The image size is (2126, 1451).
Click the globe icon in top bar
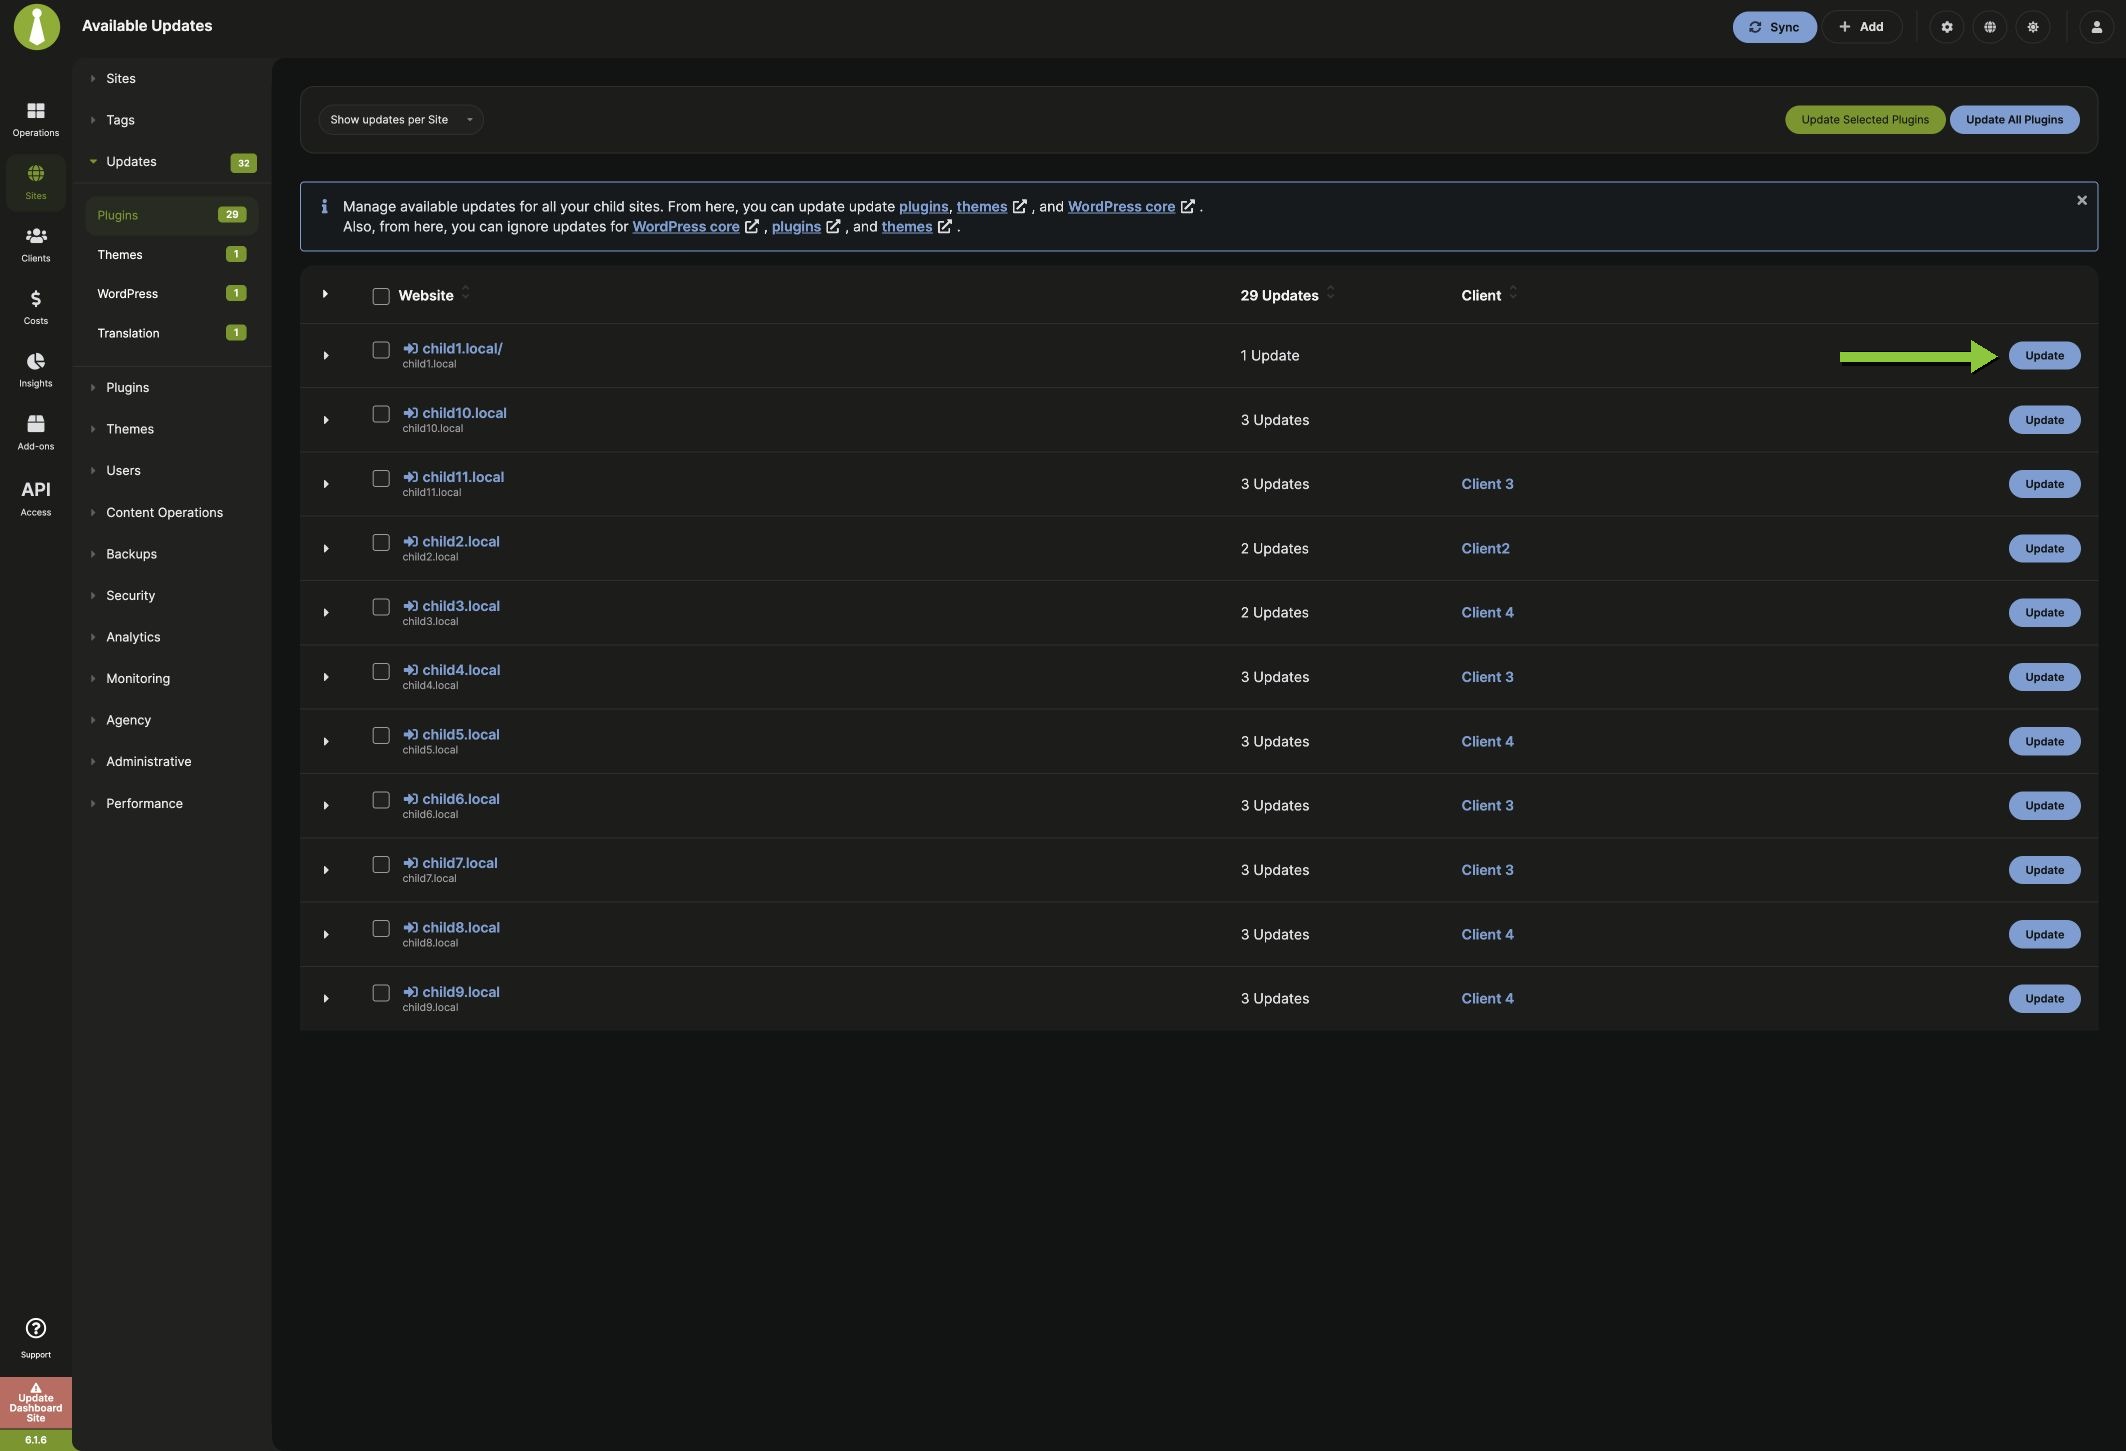pyautogui.click(x=1990, y=27)
